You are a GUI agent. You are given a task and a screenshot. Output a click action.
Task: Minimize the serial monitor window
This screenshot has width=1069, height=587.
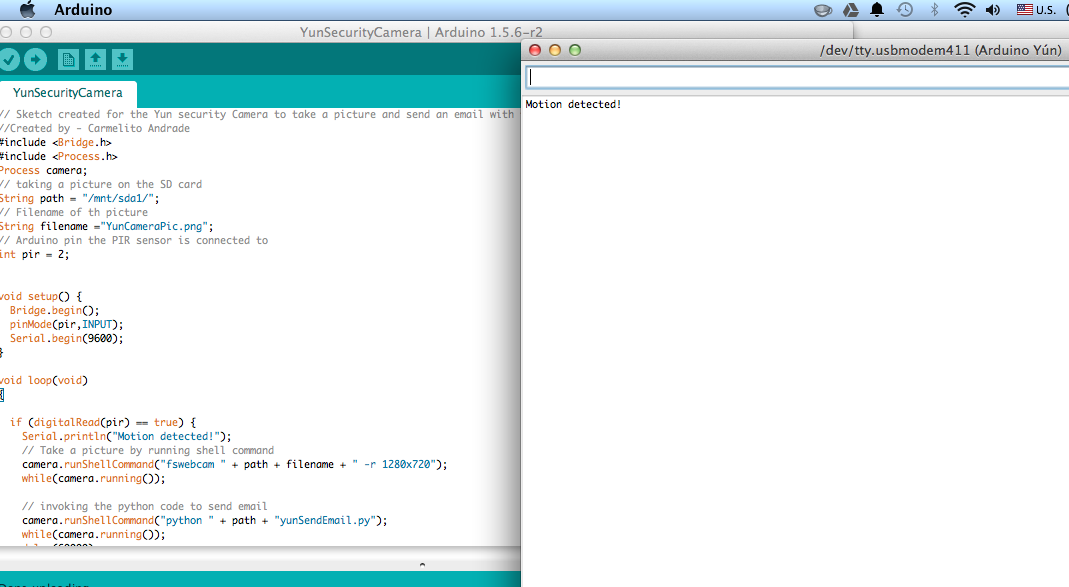[x=555, y=50]
